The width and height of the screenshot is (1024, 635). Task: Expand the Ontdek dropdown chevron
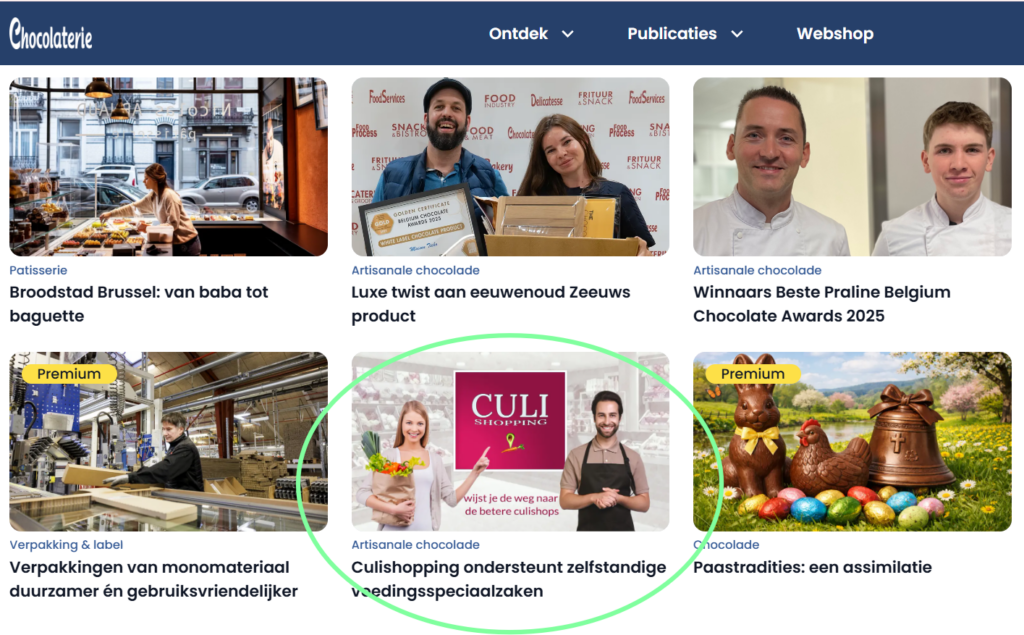568,34
